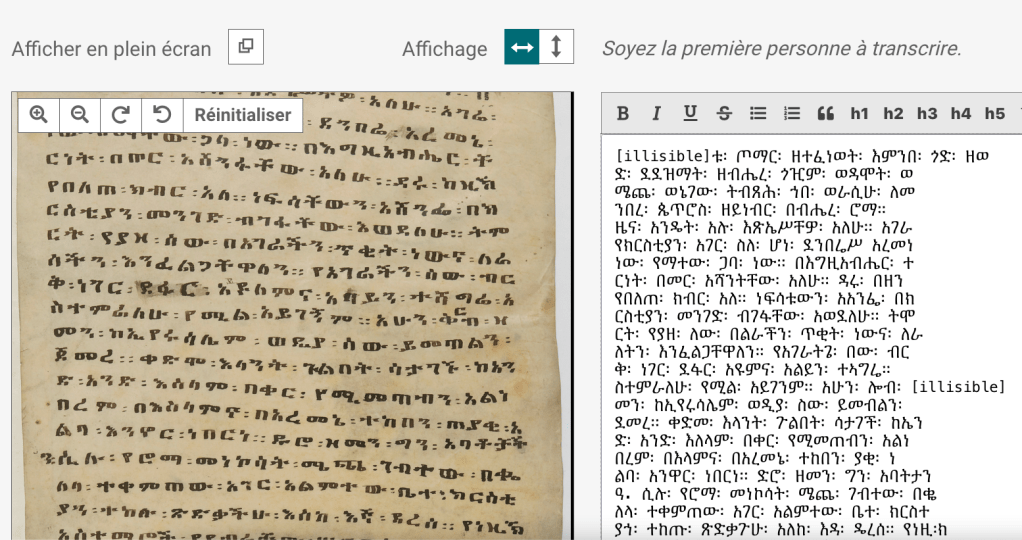Apply italic formatting in the editor
The height and width of the screenshot is (540, 1022).
[x=656, y=113]
